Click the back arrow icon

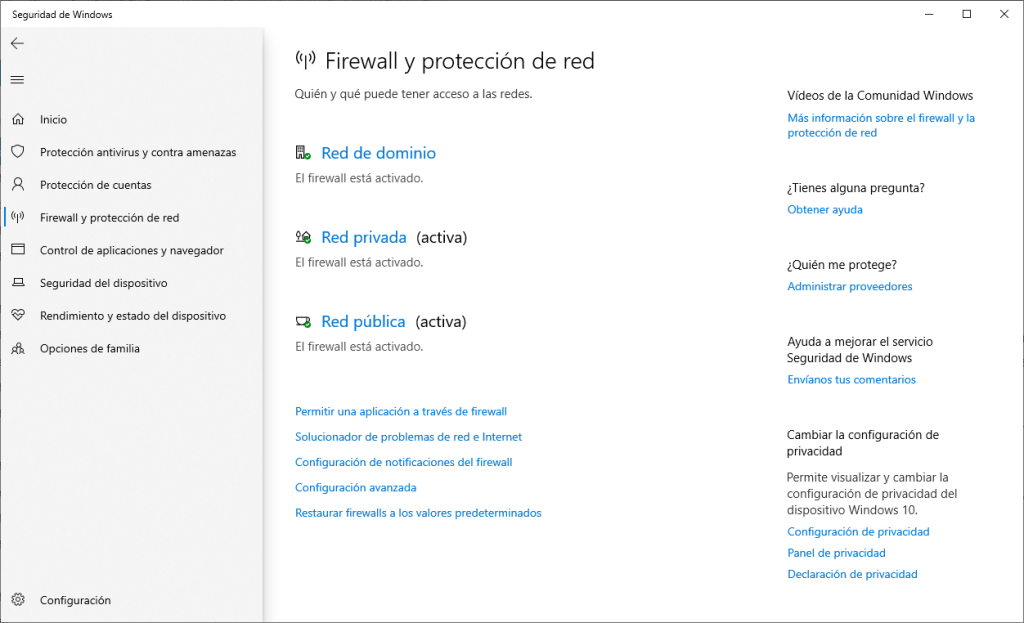tap(17, 44)
